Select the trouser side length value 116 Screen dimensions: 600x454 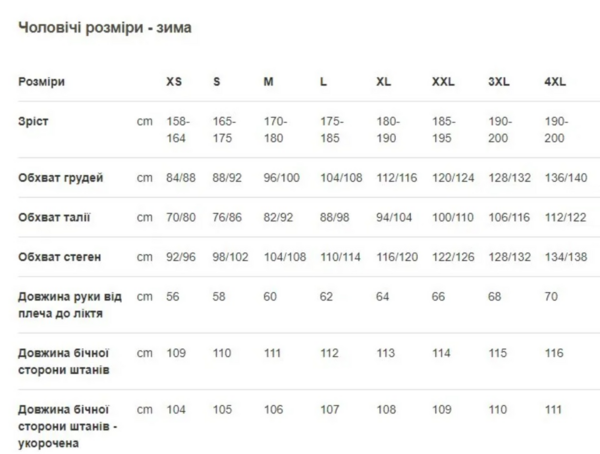coord(554,353)
